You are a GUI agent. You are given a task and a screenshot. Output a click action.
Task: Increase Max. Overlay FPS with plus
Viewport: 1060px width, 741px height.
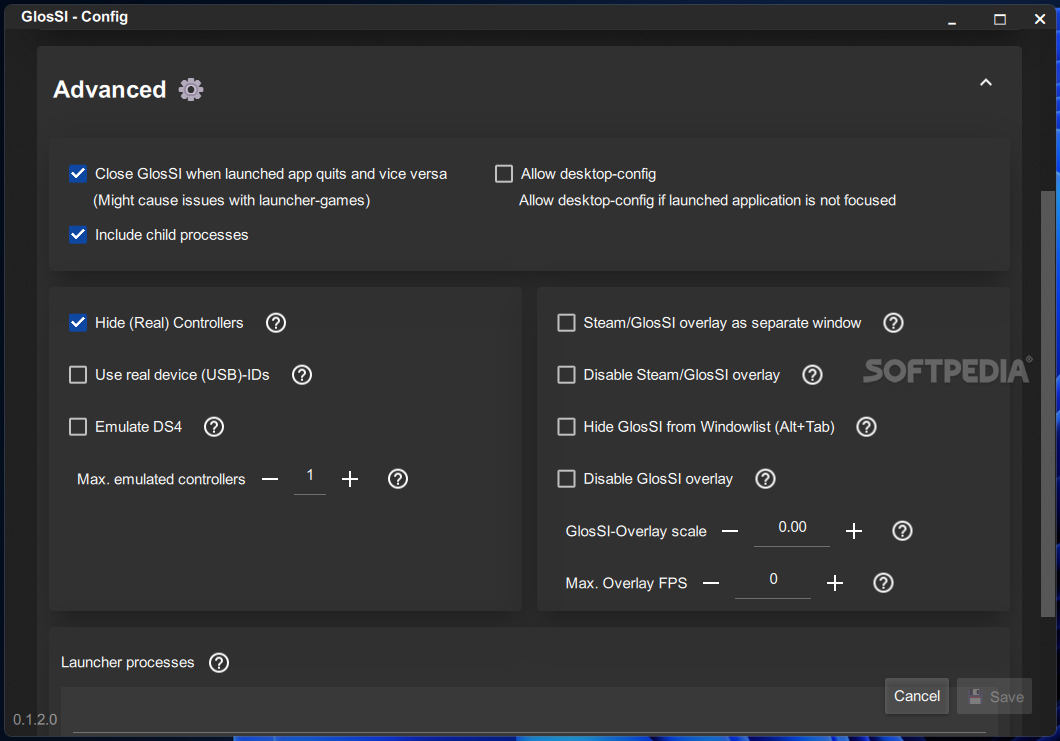pos(835,583)
